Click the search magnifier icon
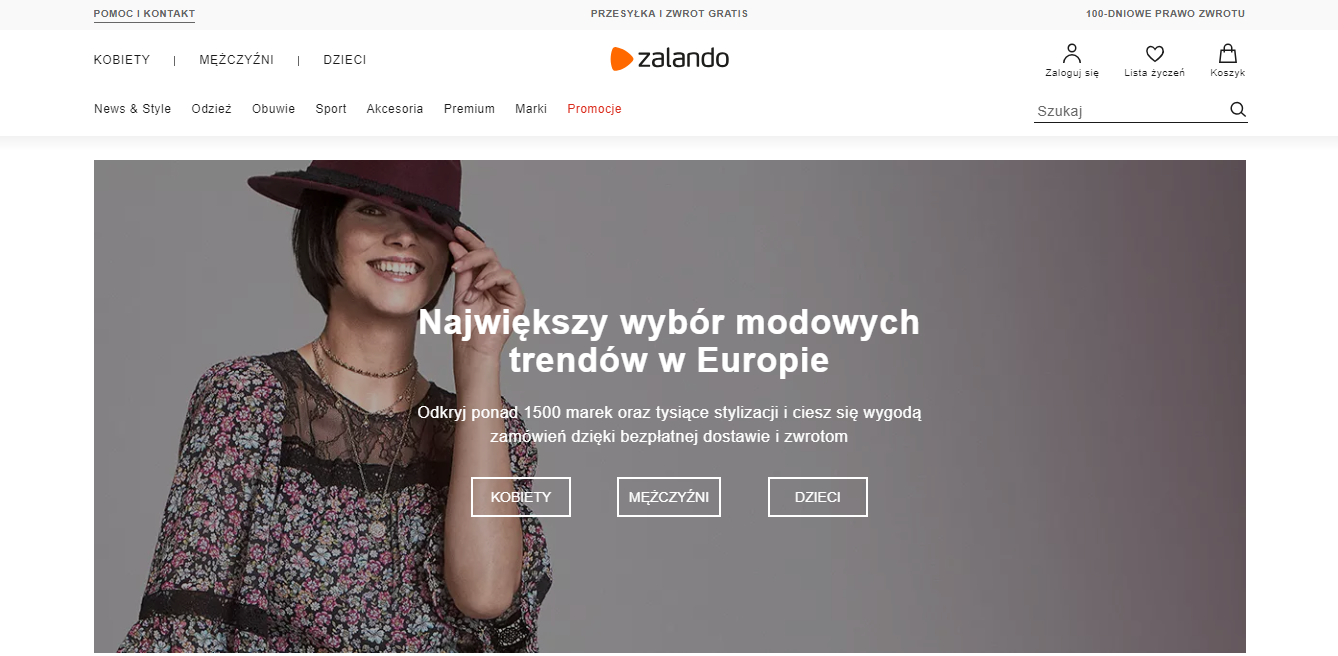The height and width of the screenshot is (656, 1338). tap(1238, 110)
